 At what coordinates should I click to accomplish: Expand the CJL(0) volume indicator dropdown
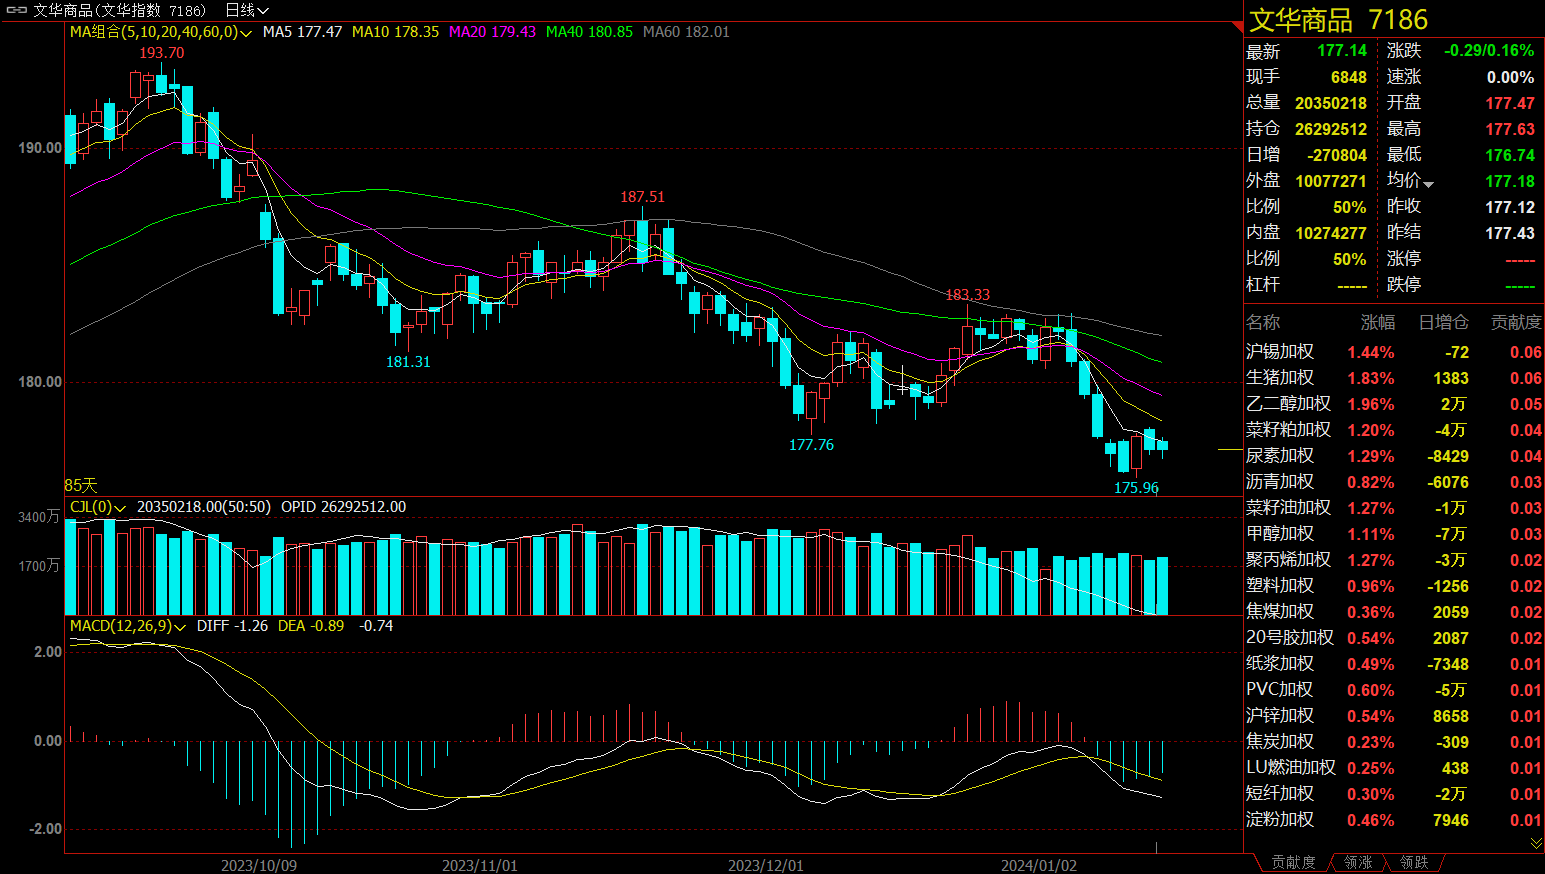97,507
